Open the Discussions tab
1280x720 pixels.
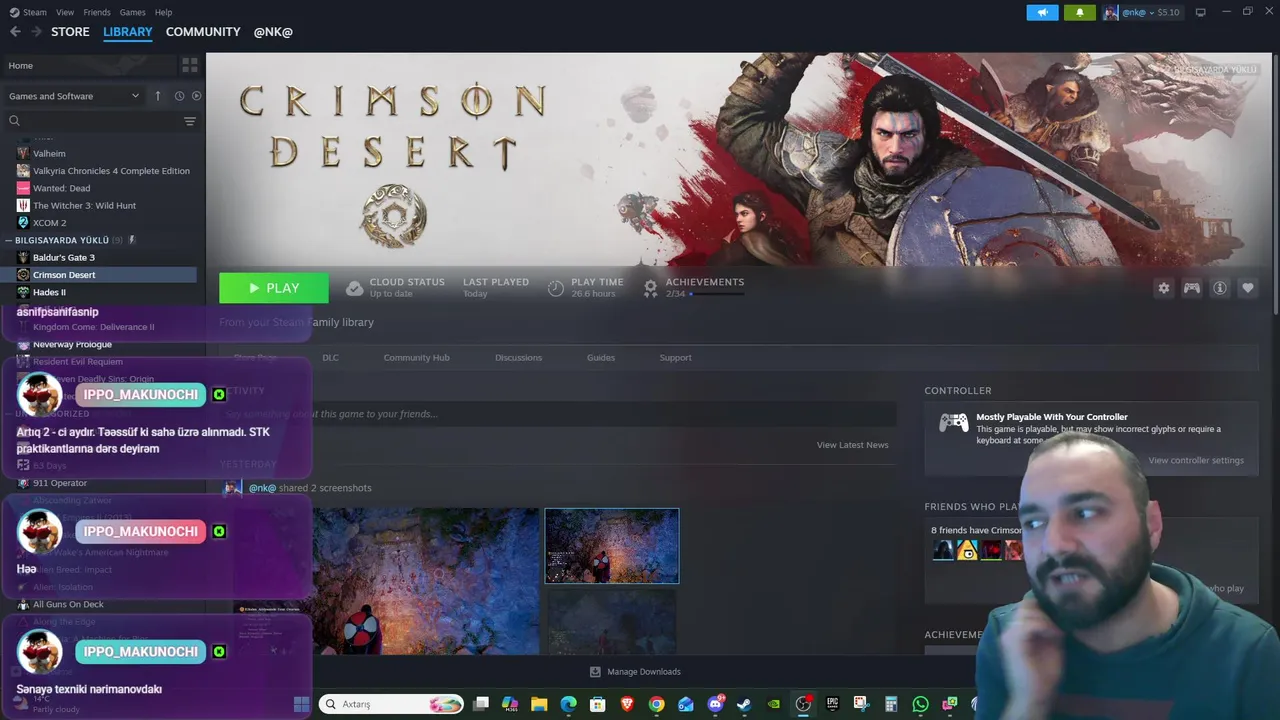[x=518, y=357]
